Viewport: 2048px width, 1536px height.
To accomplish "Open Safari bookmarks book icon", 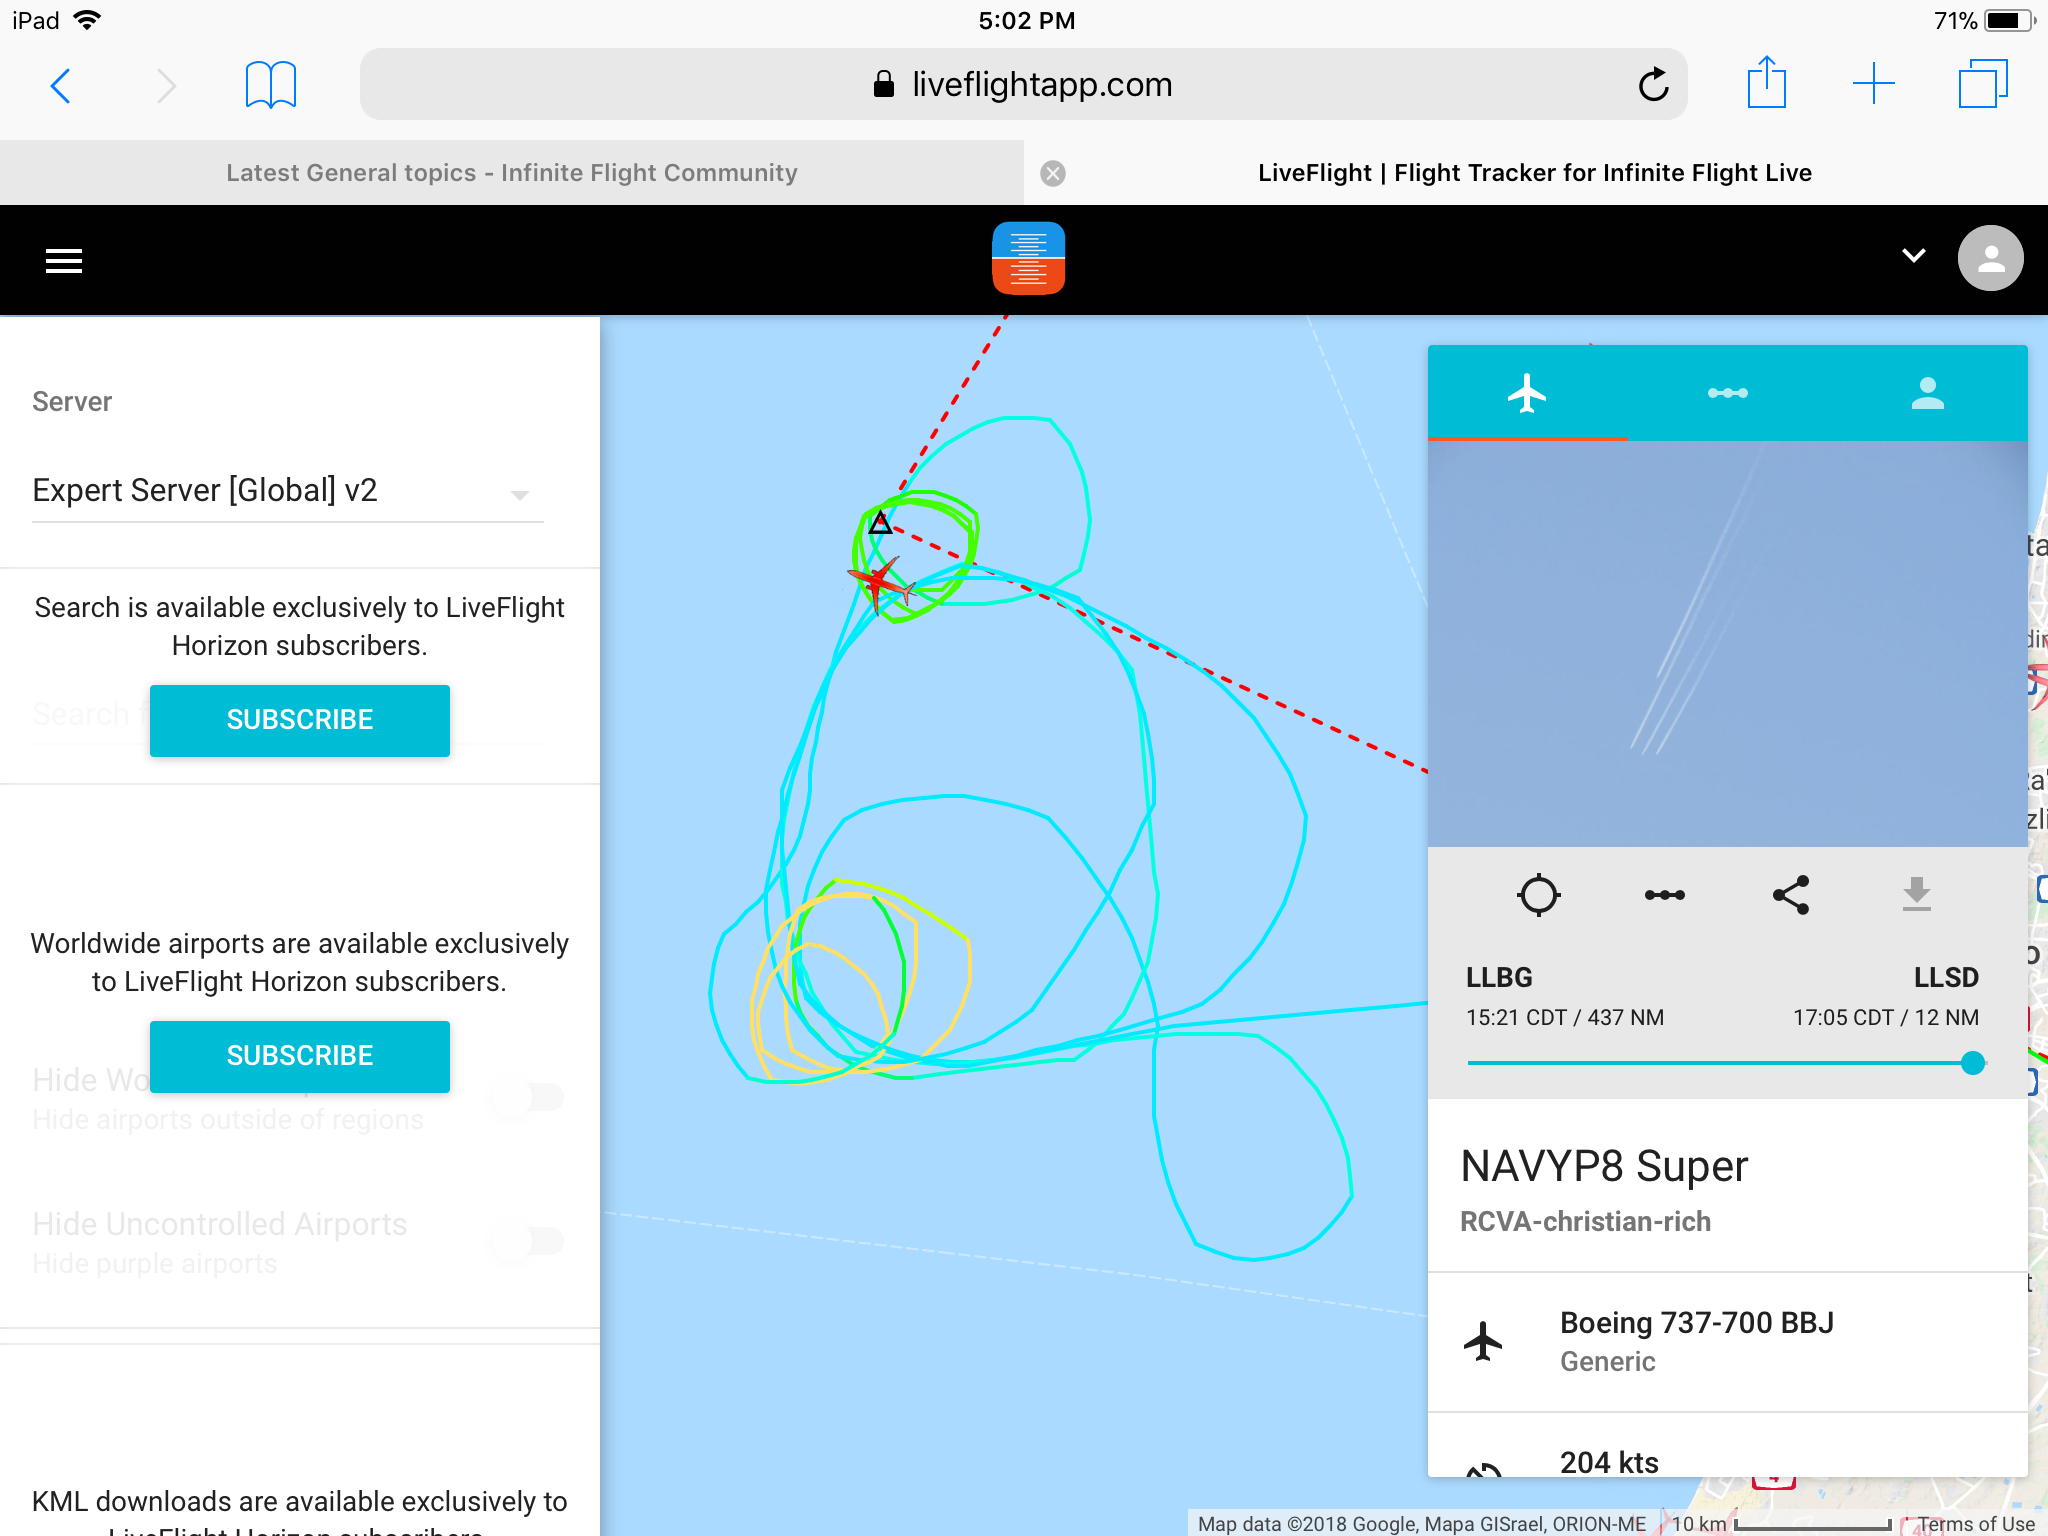I will [x=270, y=85].
